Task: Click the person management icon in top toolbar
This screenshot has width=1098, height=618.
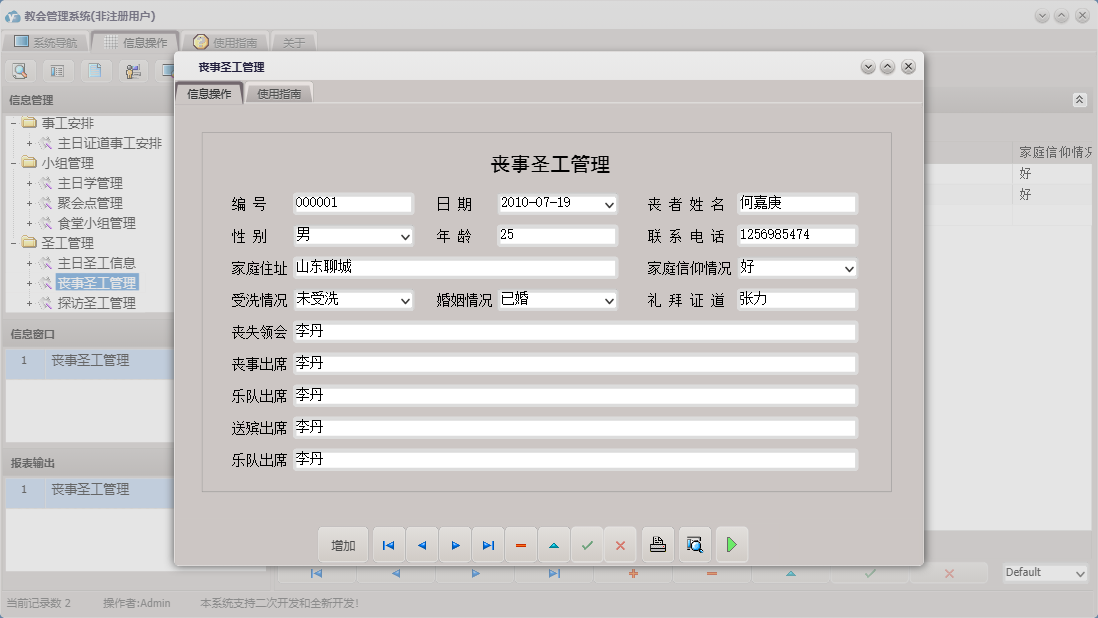Action: 132,71
